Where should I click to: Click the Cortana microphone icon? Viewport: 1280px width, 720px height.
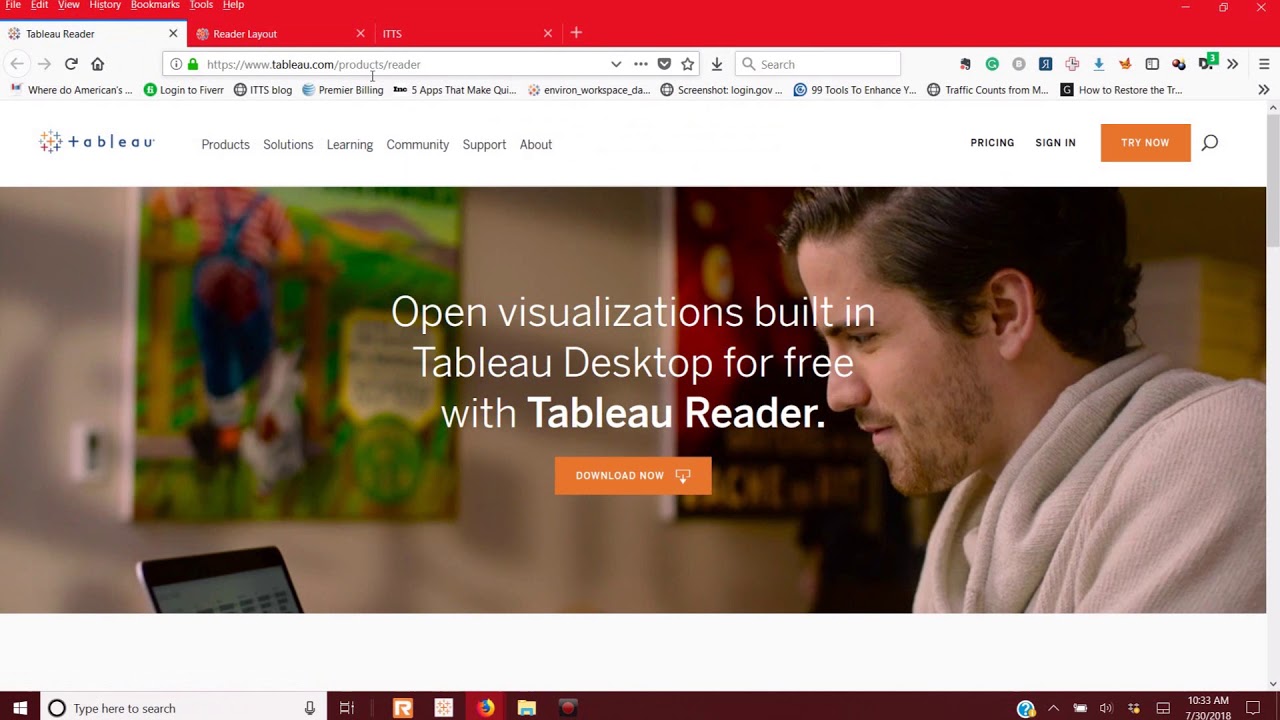pos(310,708)
